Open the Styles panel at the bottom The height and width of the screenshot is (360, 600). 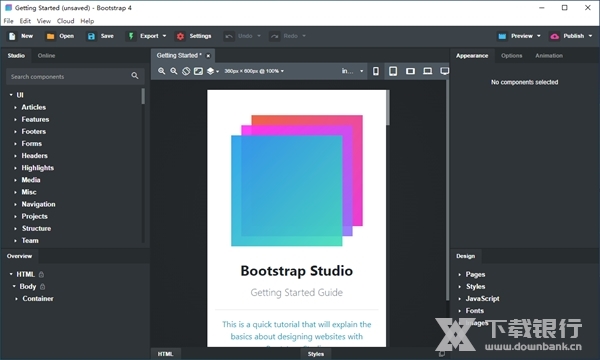point(316,354)
